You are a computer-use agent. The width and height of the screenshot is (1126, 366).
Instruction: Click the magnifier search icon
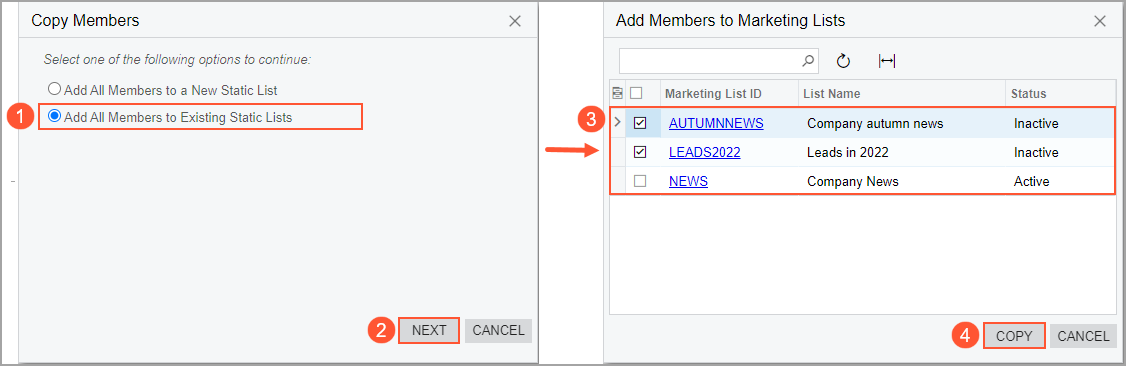pyautogui.click(x=809, y=61)
